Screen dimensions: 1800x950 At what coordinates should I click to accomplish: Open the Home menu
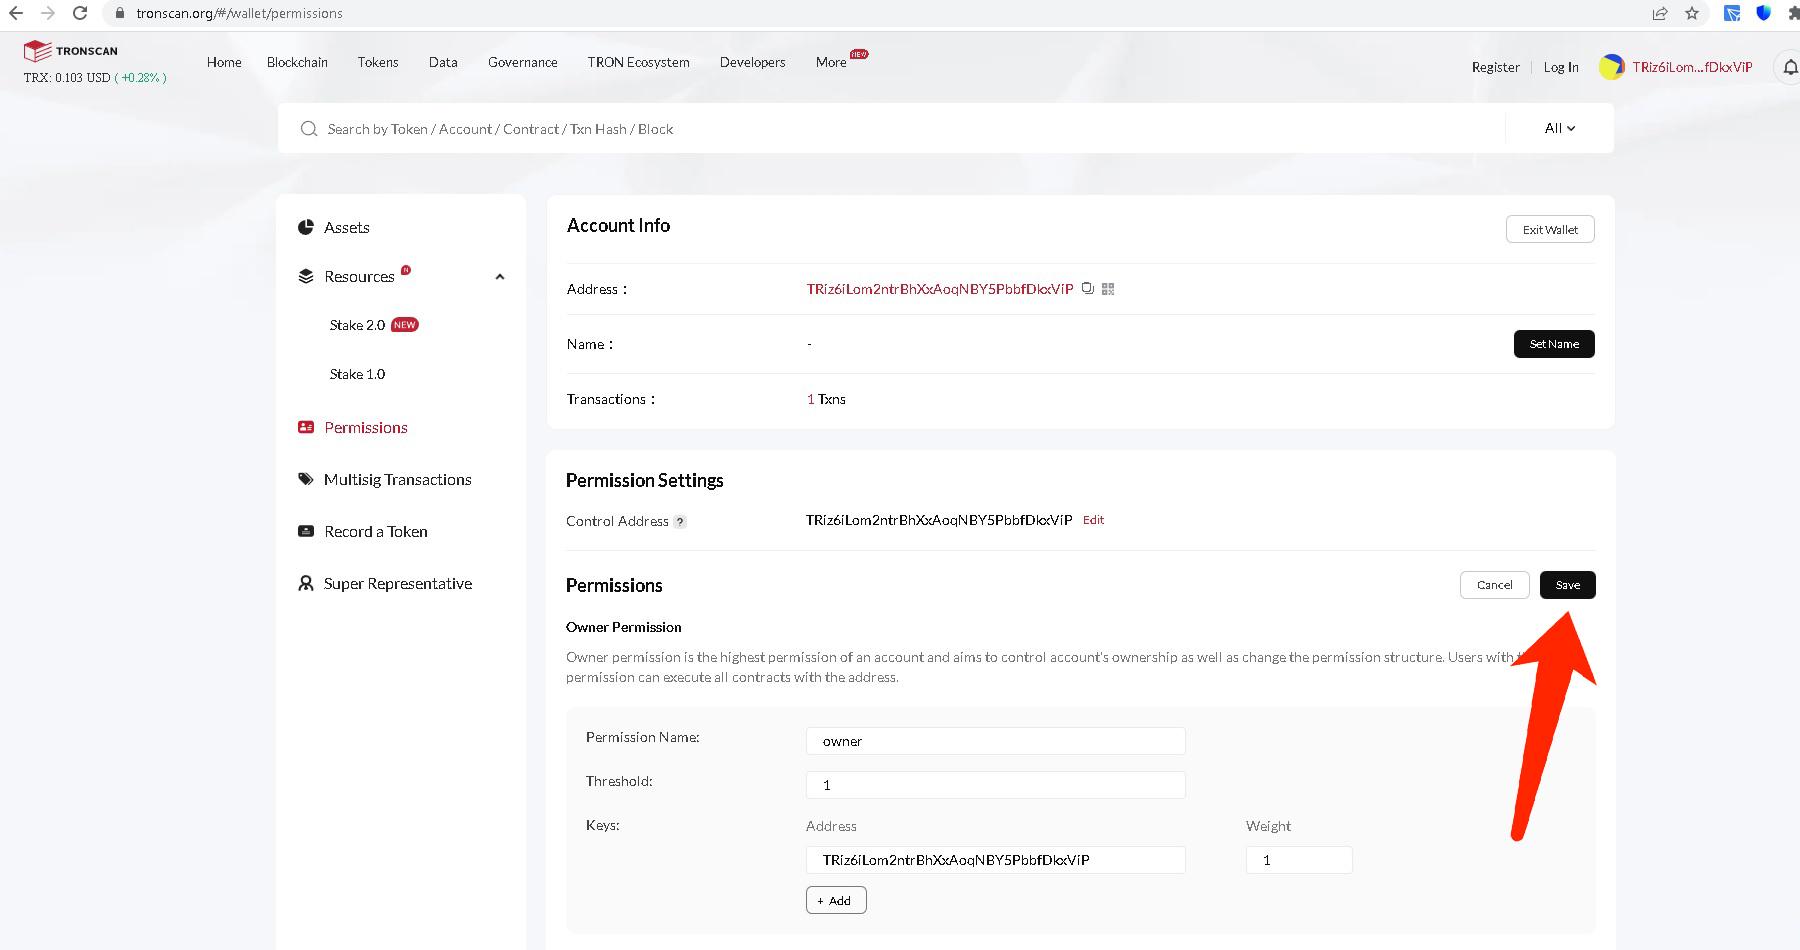click(224, 62)
